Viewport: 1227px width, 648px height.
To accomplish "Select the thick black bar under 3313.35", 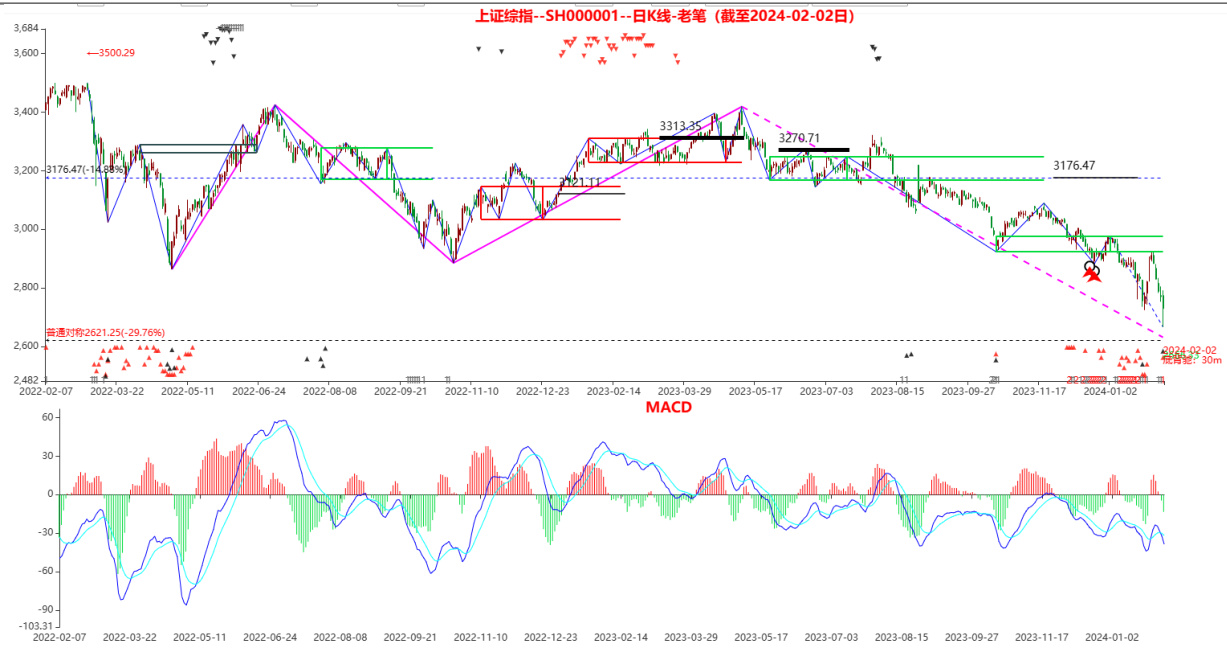I will (701, 137).
